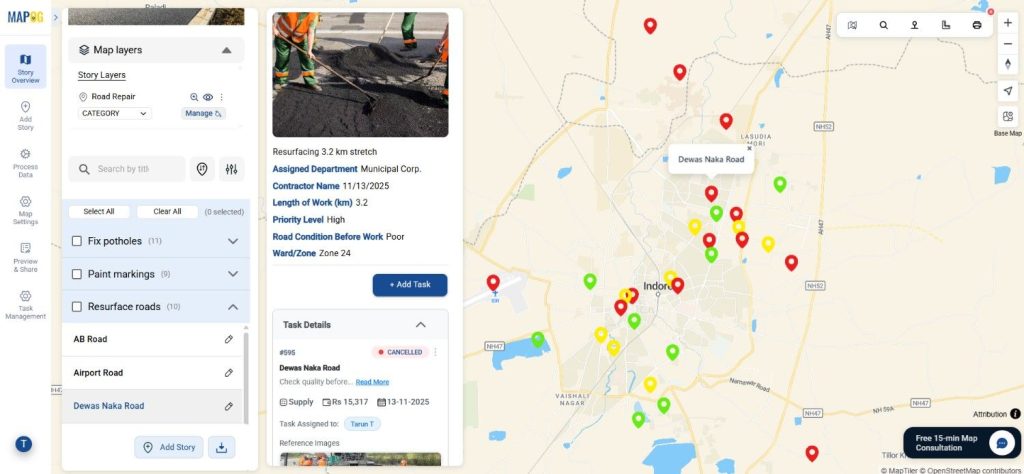Click the red pin under Dewas Naka Road popup
The width and height of the screenshot is (1024, 474).
pyautogui.click(x=711, y=193)
